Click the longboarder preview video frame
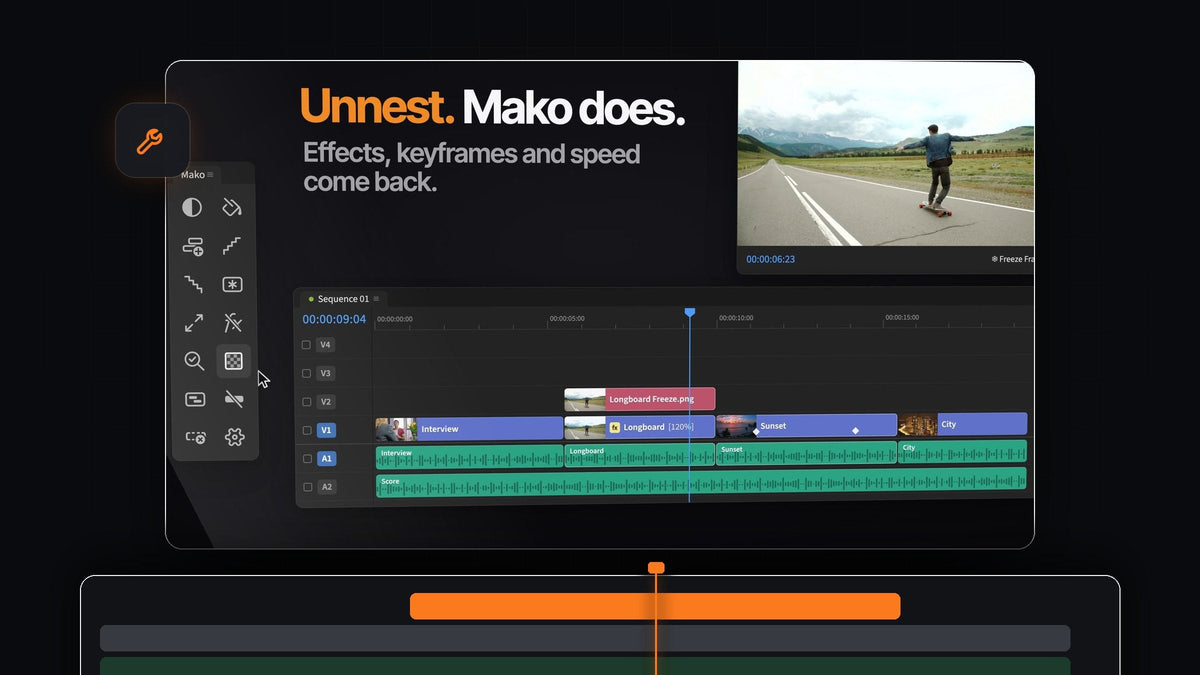The width and height of the screenshot is (1200, 675). tap(886, 154)
